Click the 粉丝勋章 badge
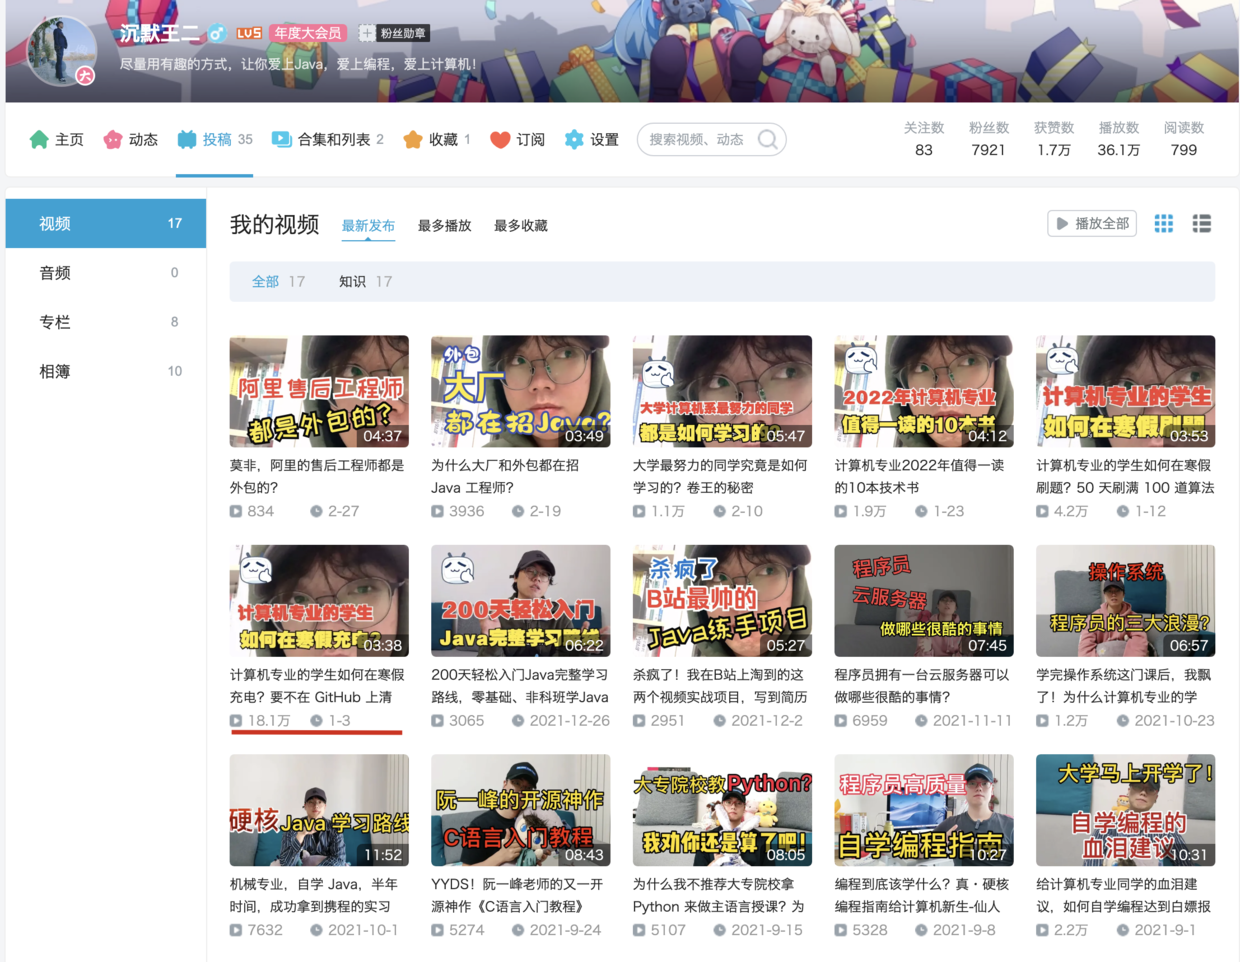Viewport: 1240px width, 962px height. pyautogui.click(x=394, y=33)
